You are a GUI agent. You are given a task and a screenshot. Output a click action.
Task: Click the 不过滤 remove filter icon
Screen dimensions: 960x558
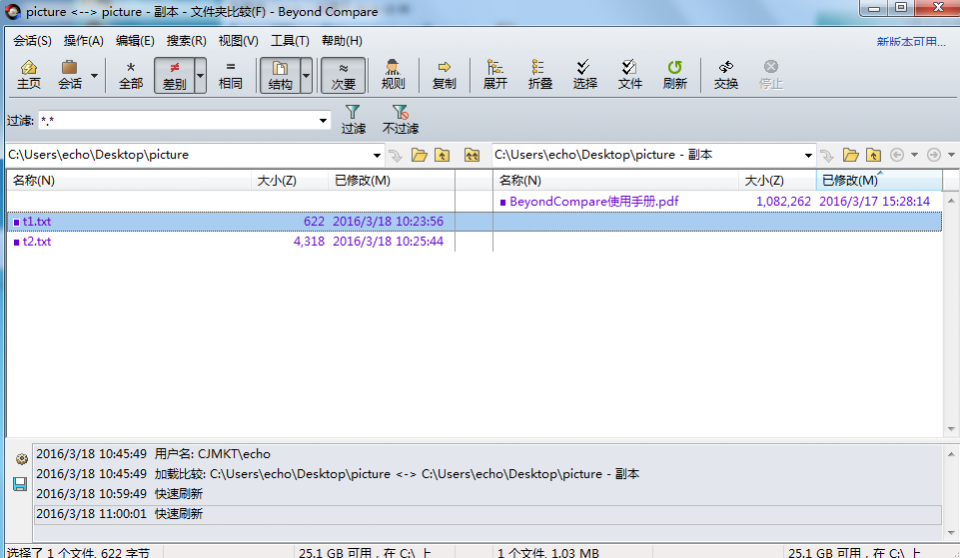[400, 119]
